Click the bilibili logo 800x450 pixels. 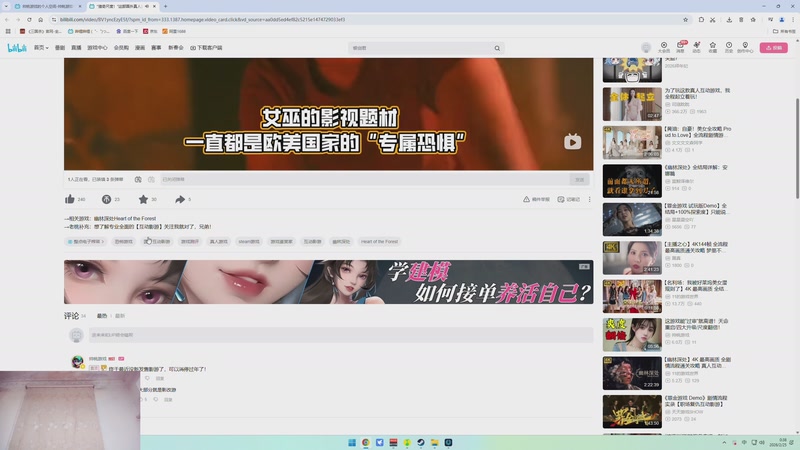click(17, 48)
